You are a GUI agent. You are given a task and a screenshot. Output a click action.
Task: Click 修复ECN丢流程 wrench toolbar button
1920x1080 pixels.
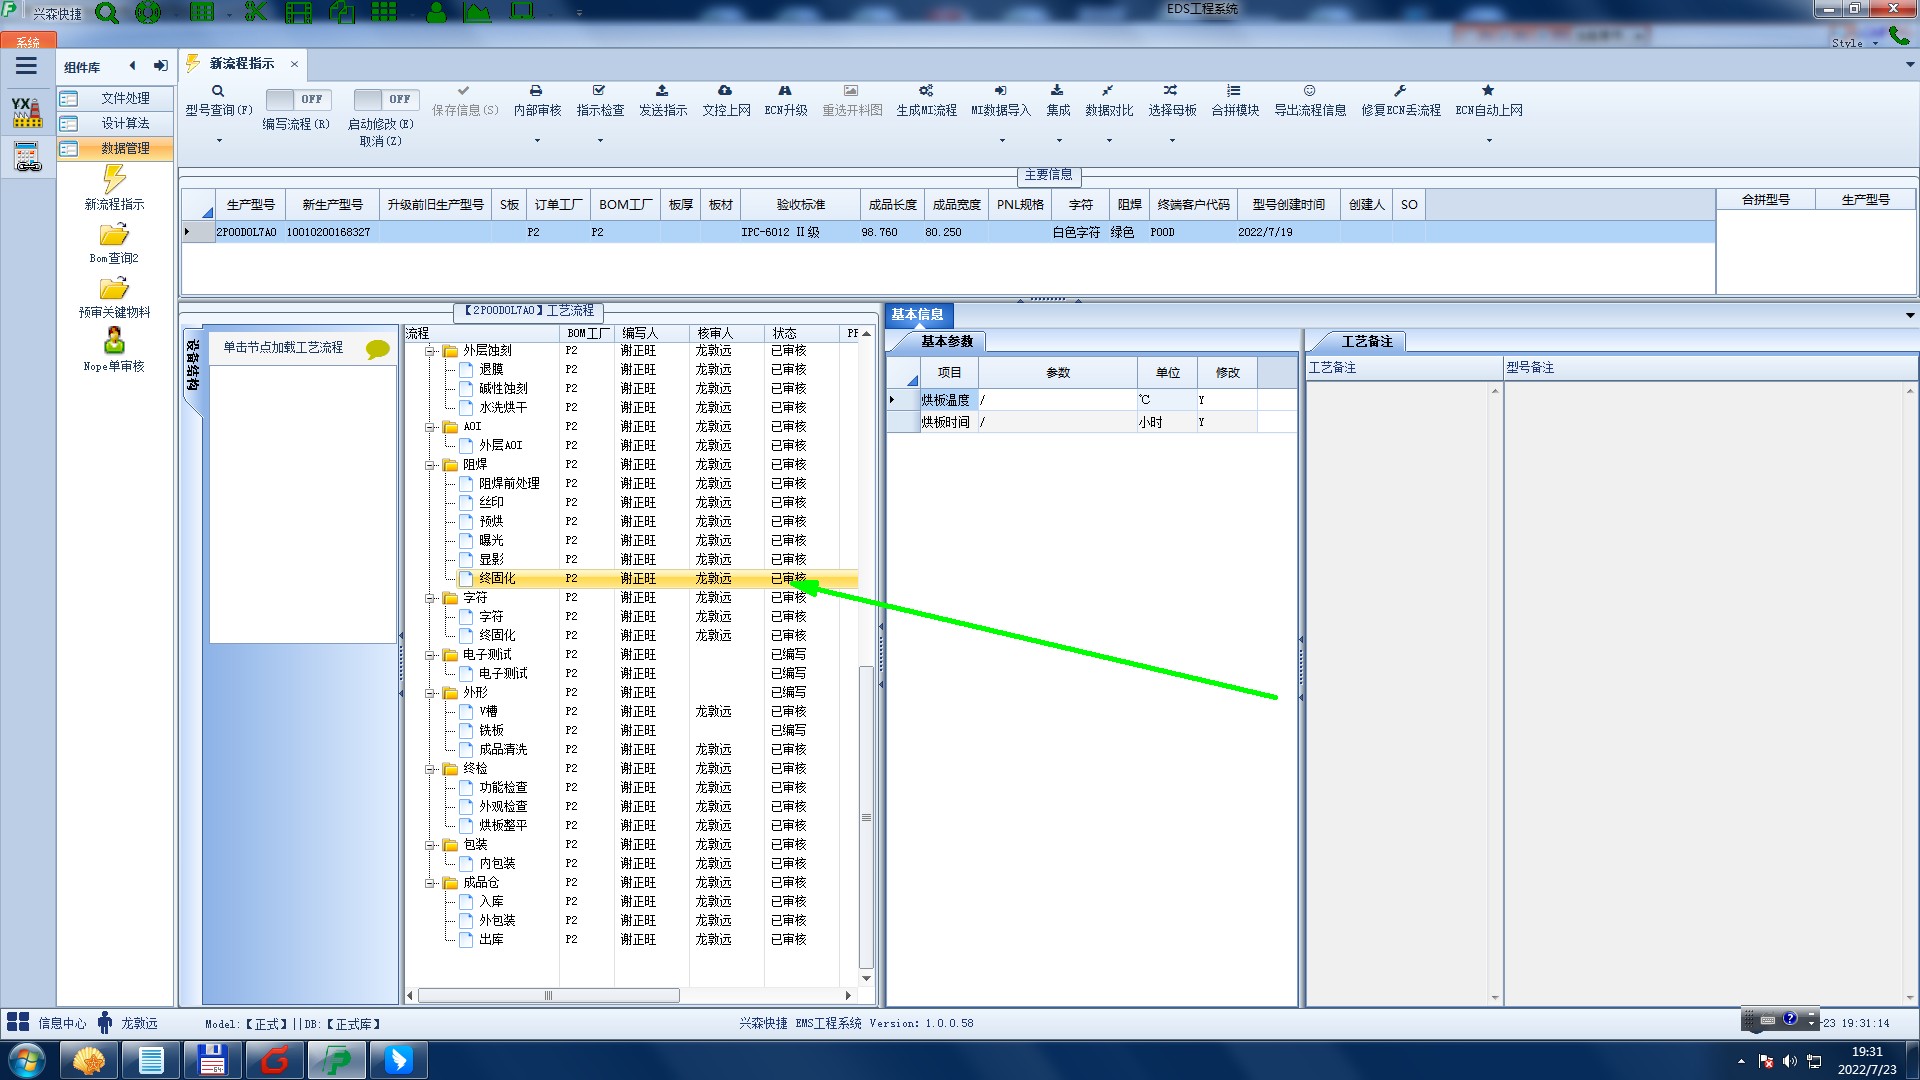[x=1401, y=100]
